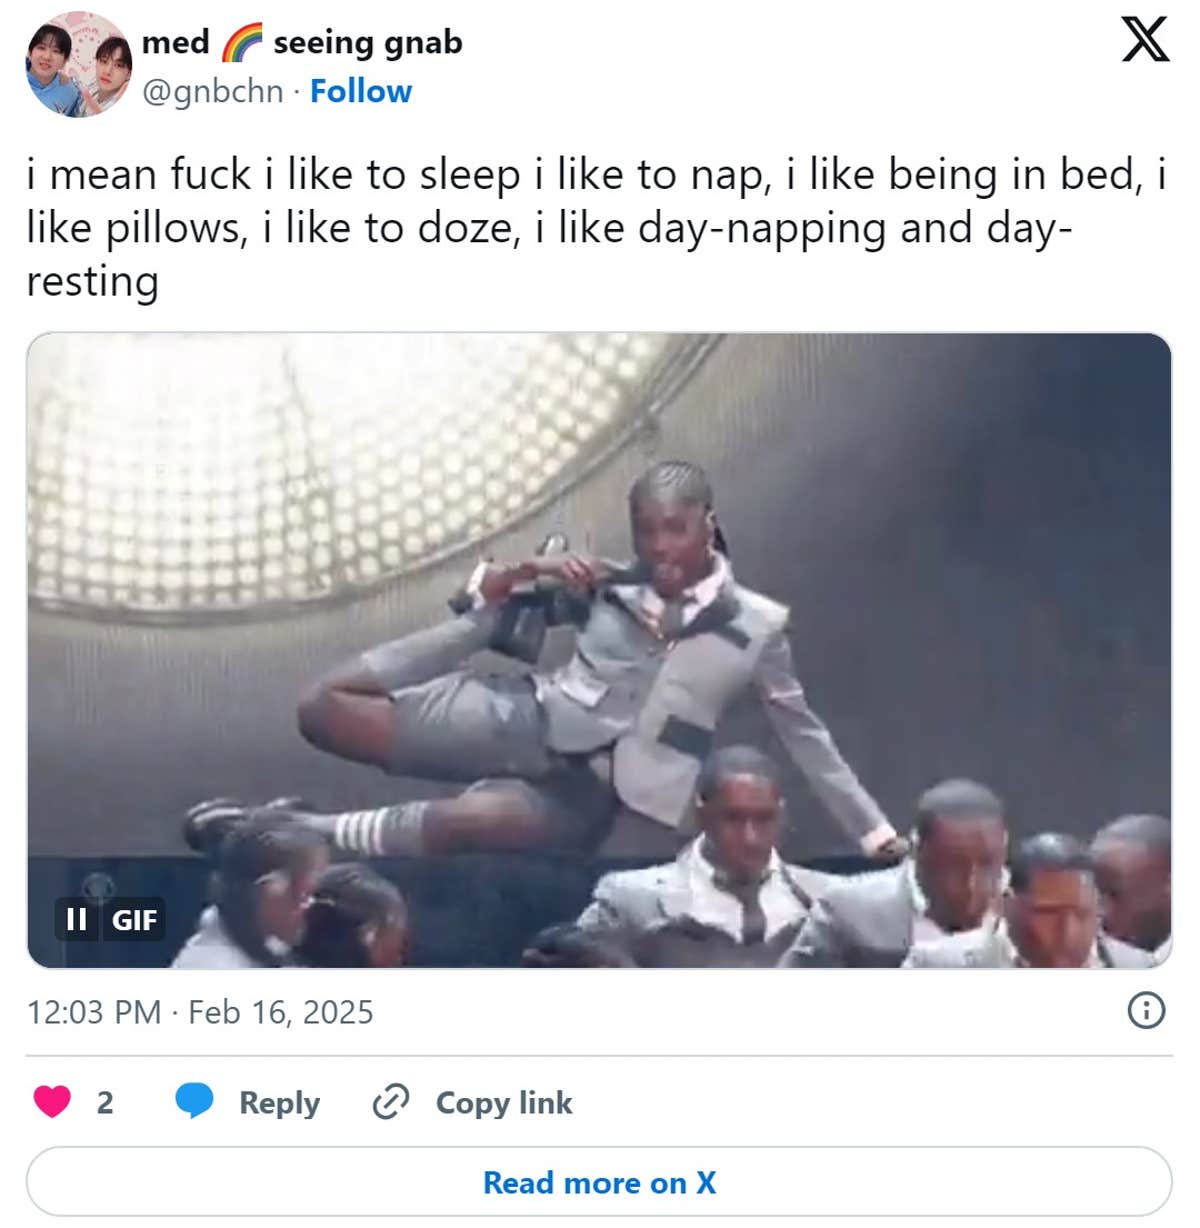Click the blue reply speech bubble icon
Viewport: 1200px width, 1228px height.
[x=194, y=1101]
